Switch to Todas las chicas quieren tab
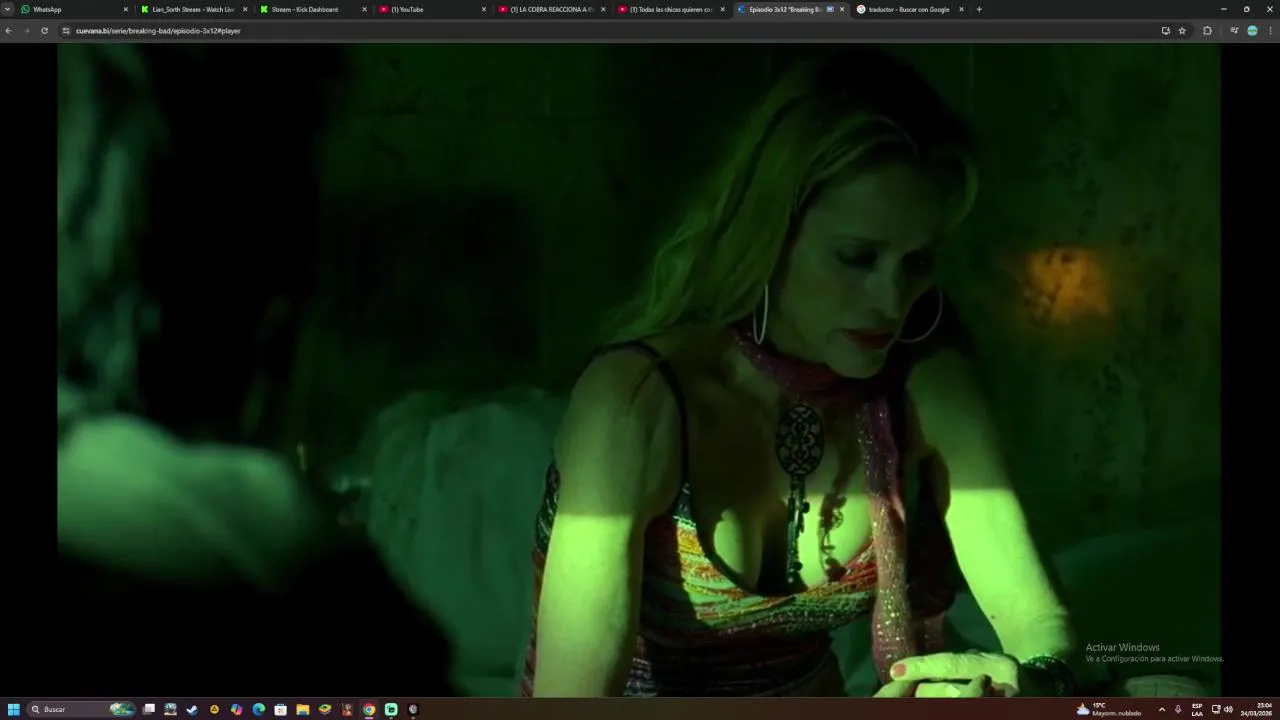This screenshot has height=720, width=1280. pyautogui.click(x=671, y=9)
